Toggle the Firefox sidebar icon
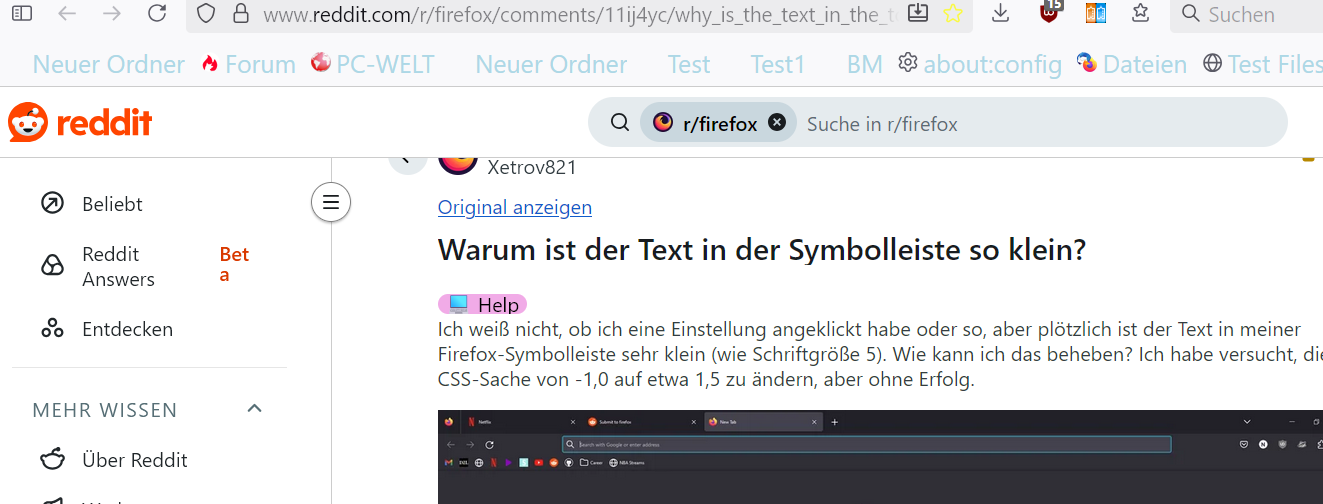Screen dimensions: 1323x504 point(22,13)
